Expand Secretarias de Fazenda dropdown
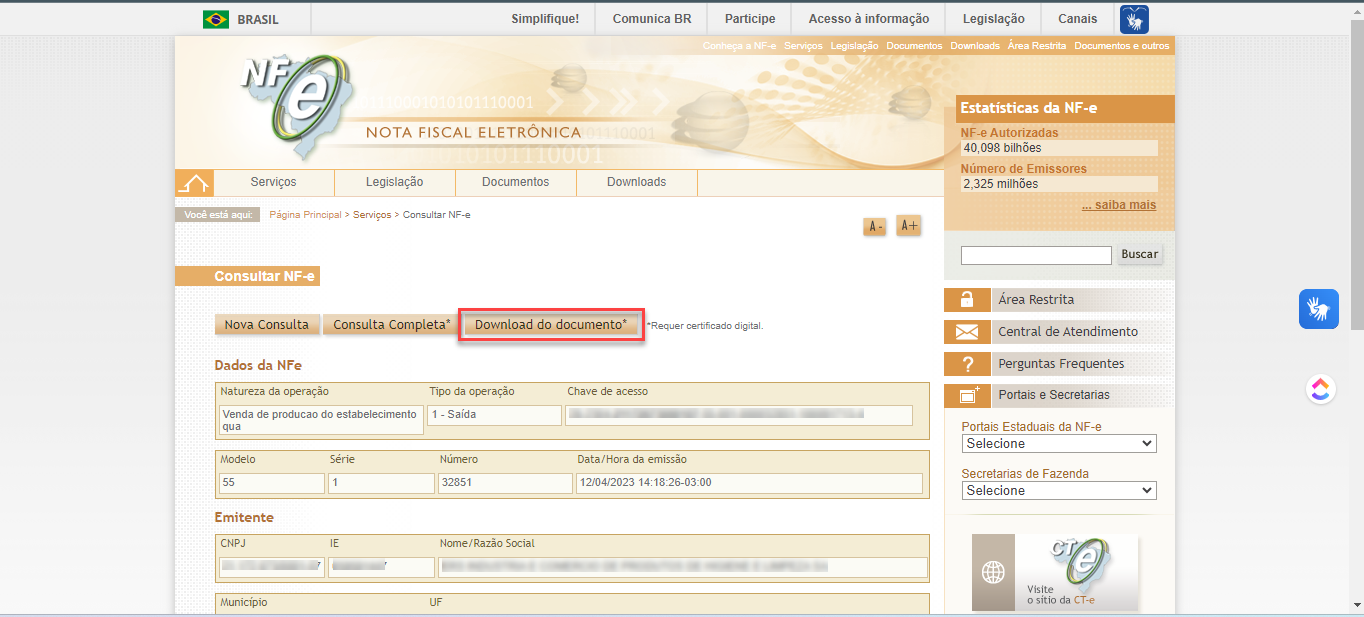The image size is (1364, 617). tap(1059, 490)
